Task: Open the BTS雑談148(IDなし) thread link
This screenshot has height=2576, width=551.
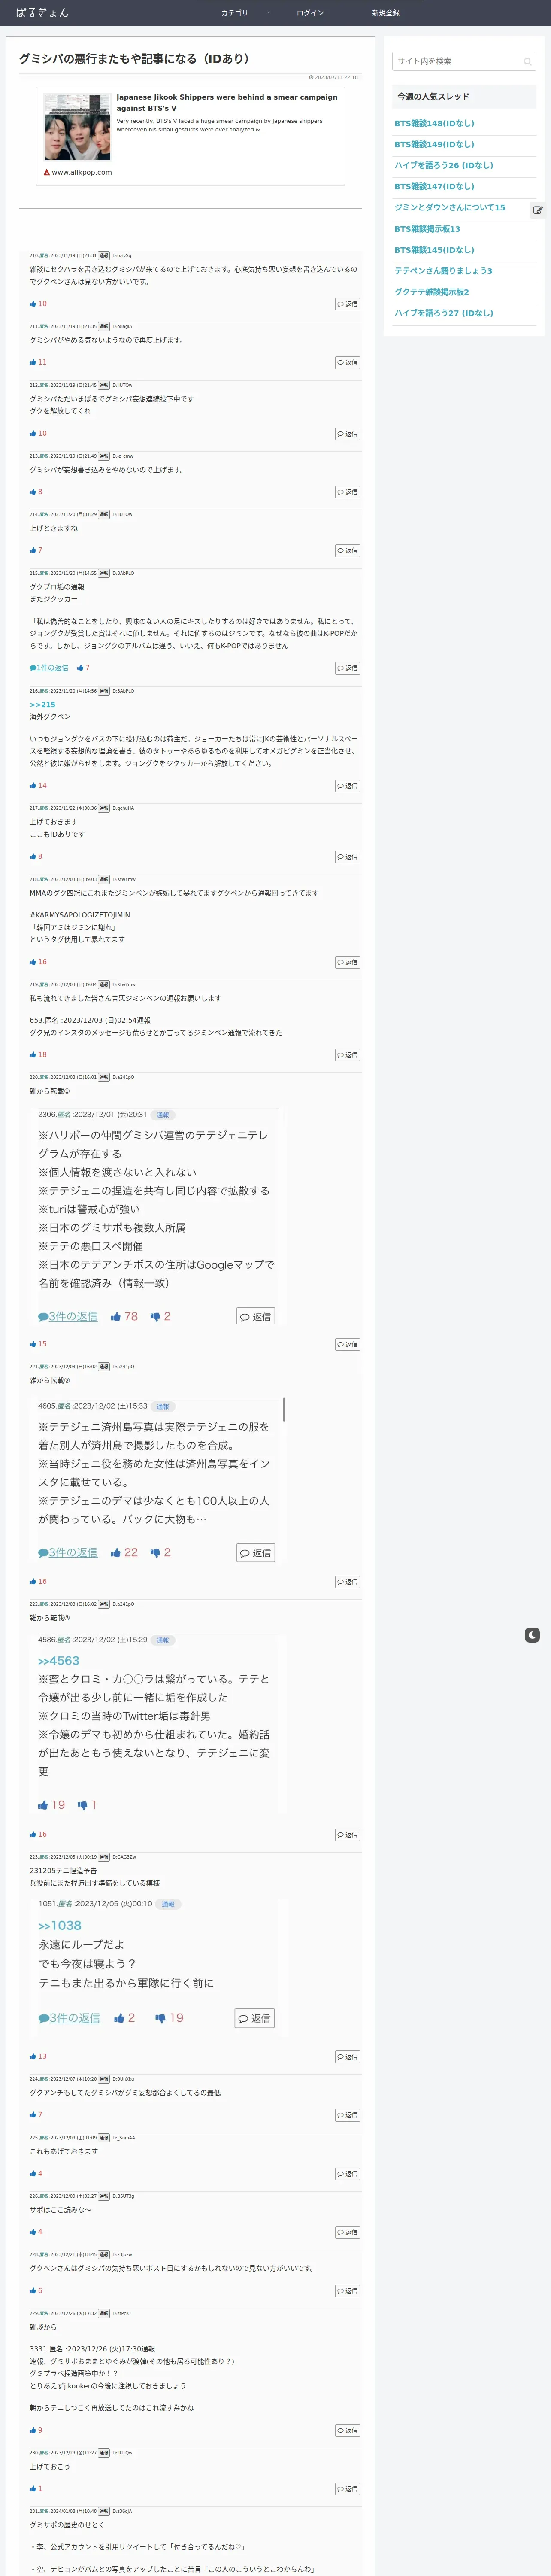Action: (434, 123)
